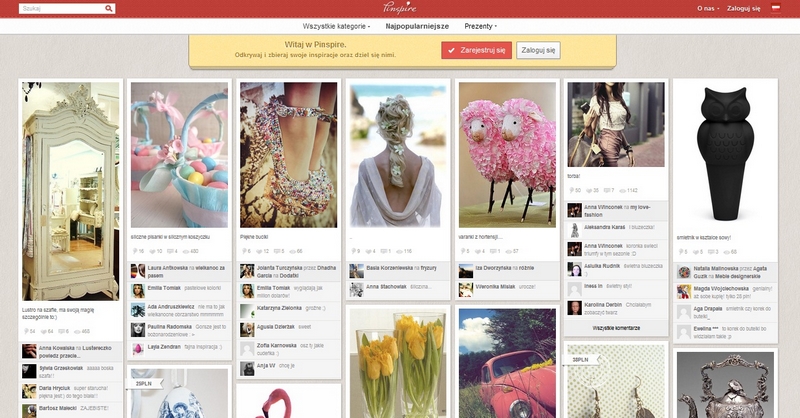This screenshot has width=800, height=418.
Task: Open the pink vintage car pin image
Action: coord(507,363)
